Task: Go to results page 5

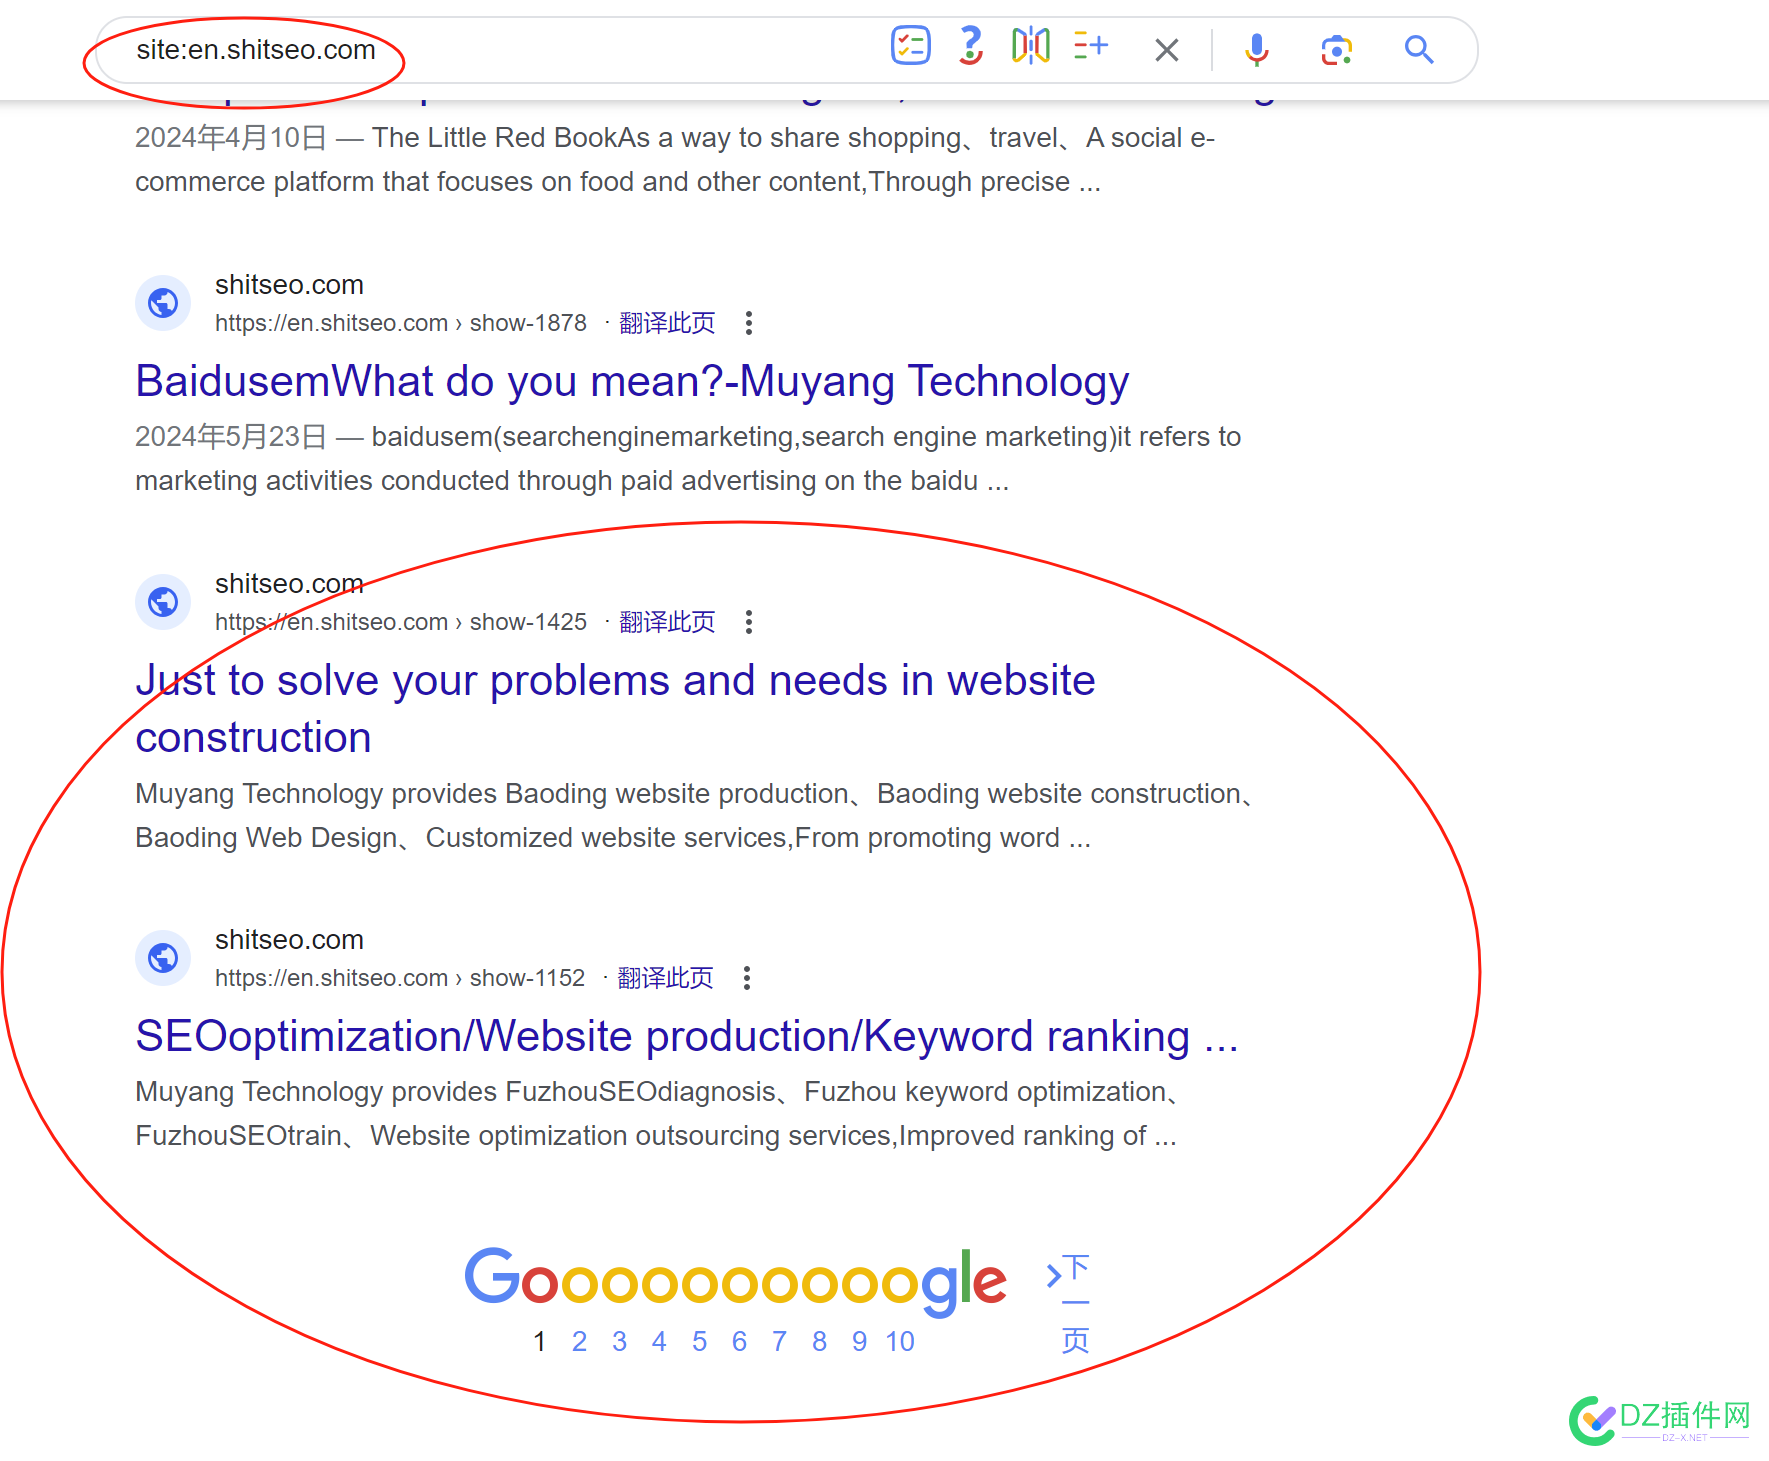Action: (699, 1342)
